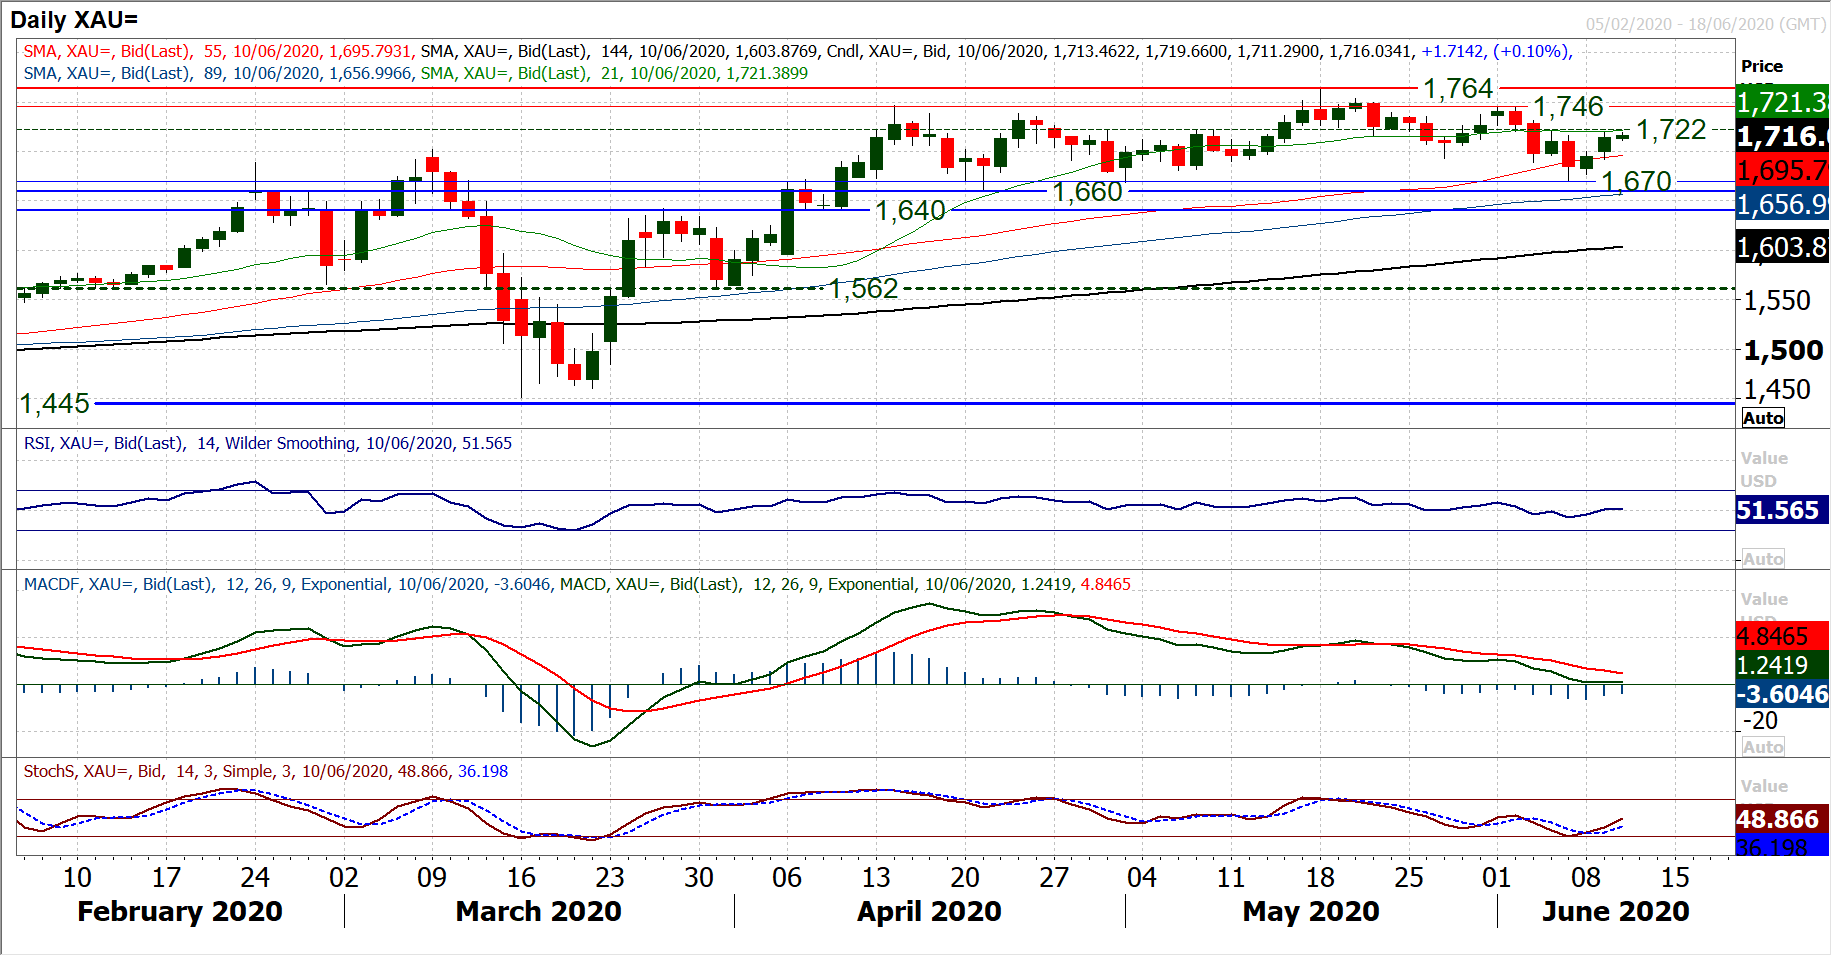Screen dimensions: 1832x956
Task: Click the Stochastic value tag 48.866
Action: 1780,819
